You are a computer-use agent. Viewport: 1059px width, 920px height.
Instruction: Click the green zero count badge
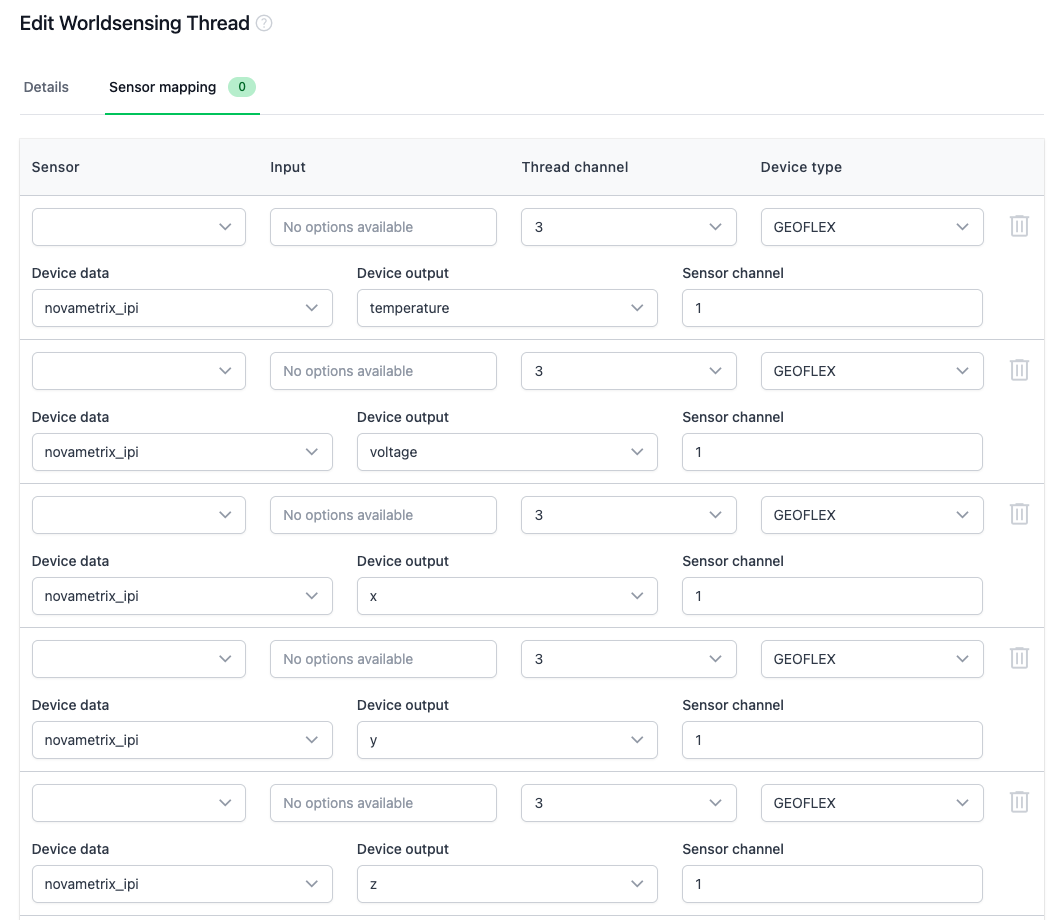(x=241, y=87)
